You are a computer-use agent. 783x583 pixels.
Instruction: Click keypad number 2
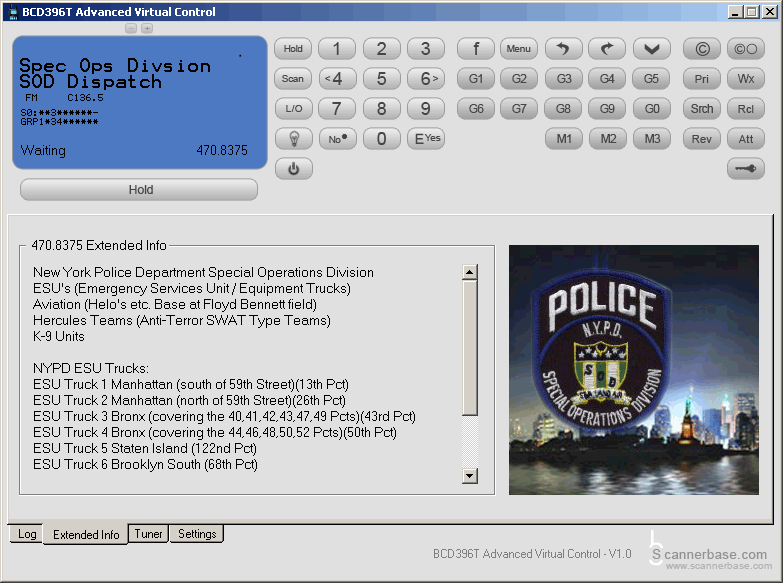[382, 48]
